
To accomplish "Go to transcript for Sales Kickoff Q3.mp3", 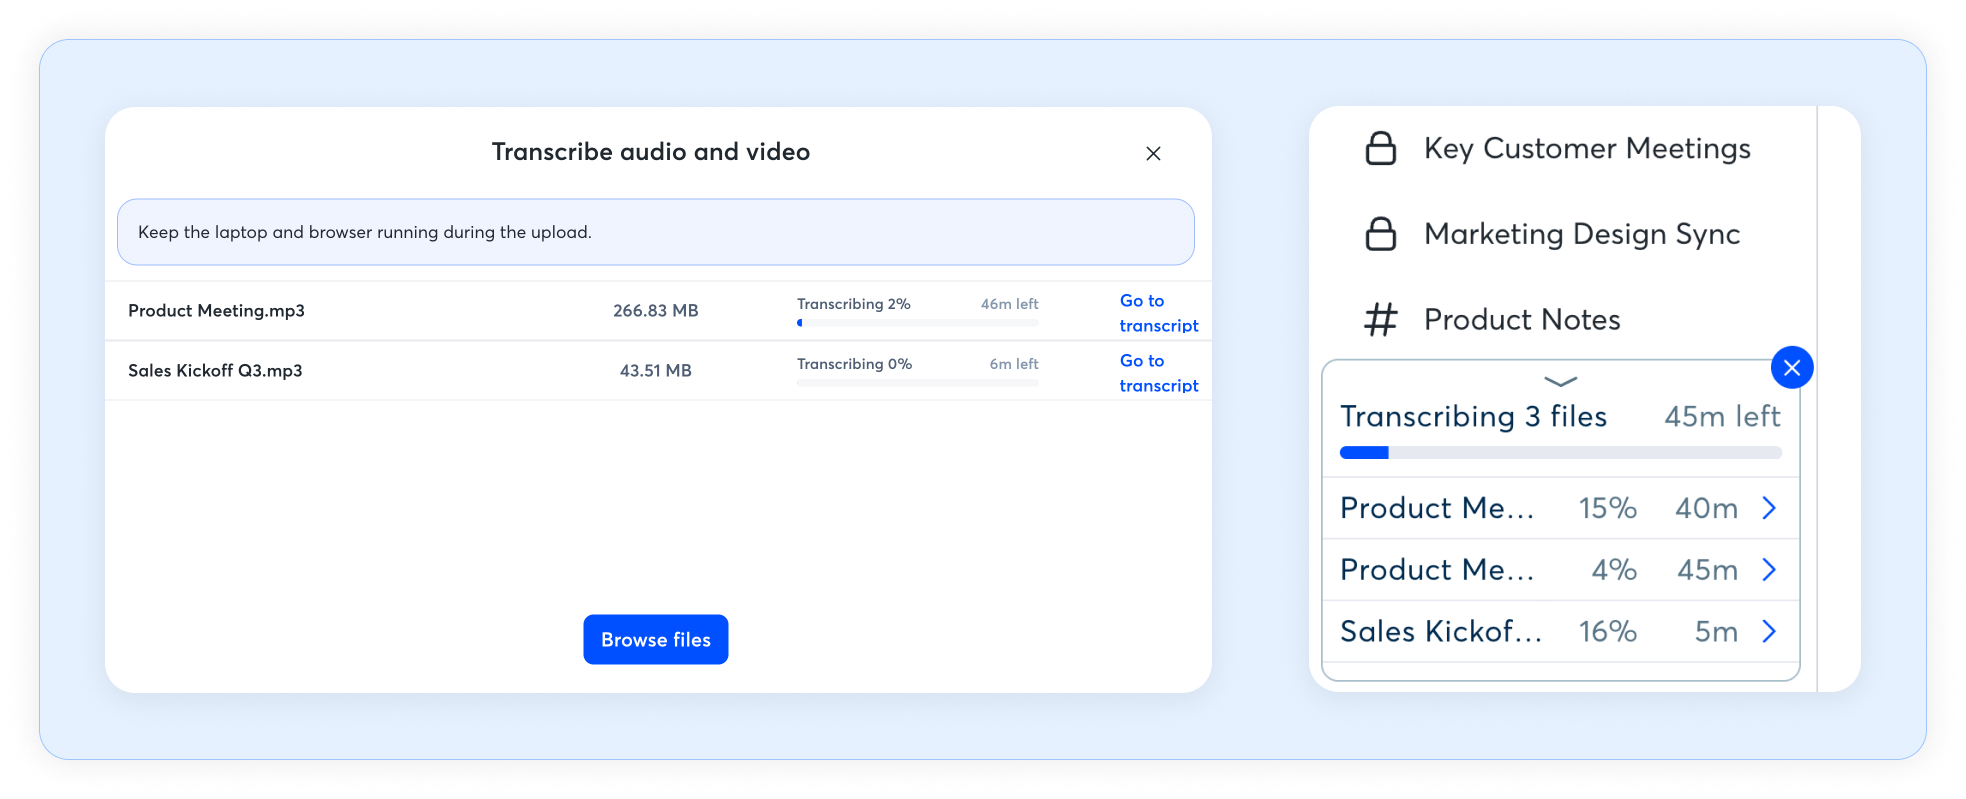I will tap(1159, 373).
